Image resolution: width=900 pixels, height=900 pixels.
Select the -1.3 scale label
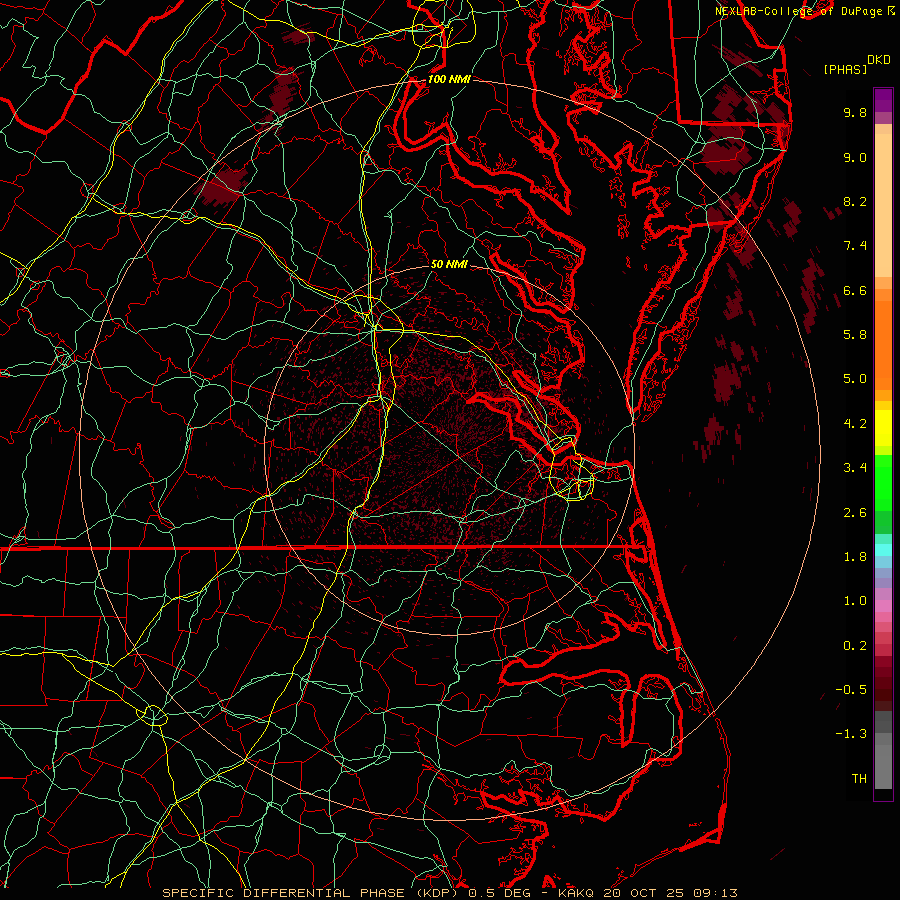(x=851, y=734)
